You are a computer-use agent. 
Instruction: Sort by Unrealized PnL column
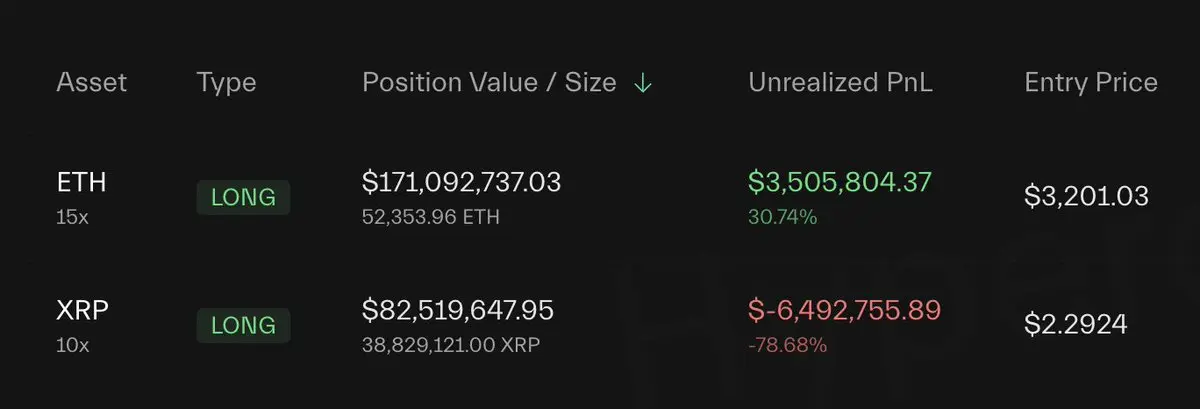840,83
